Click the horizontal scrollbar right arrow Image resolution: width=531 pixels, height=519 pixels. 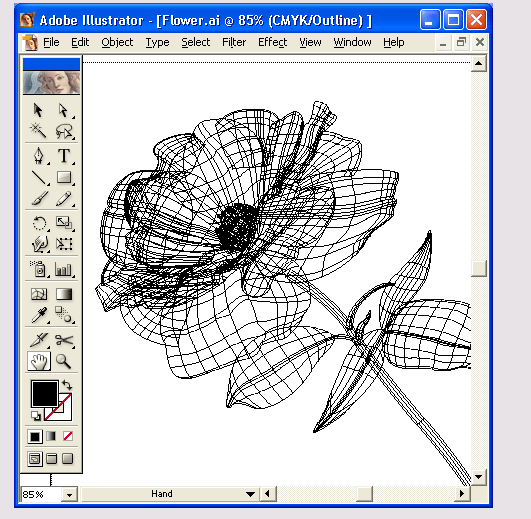[462, 494]
